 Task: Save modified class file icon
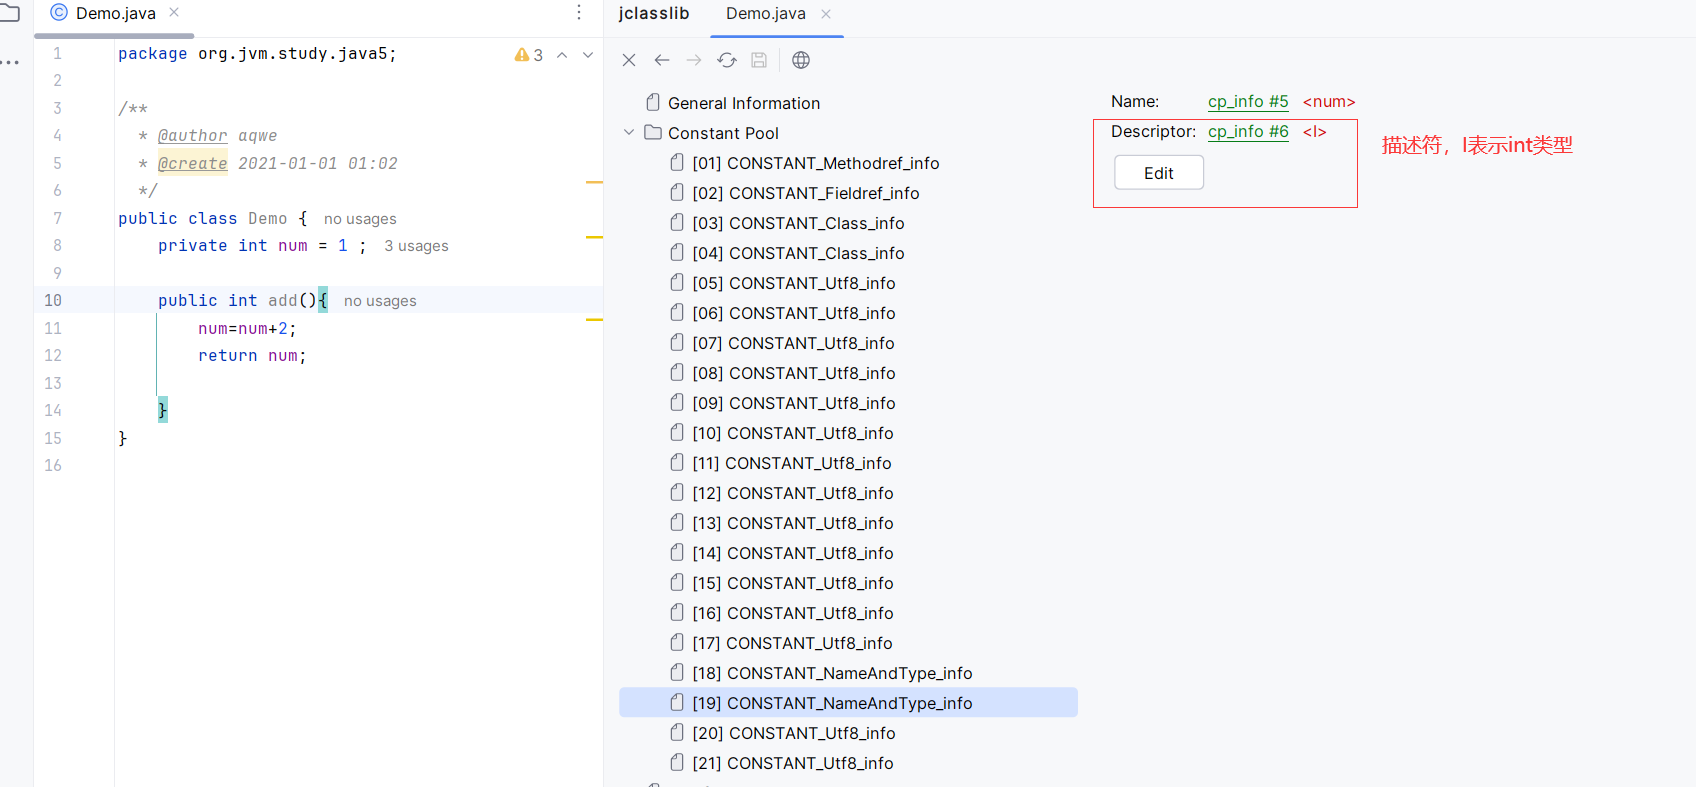(x=759, y=60)
